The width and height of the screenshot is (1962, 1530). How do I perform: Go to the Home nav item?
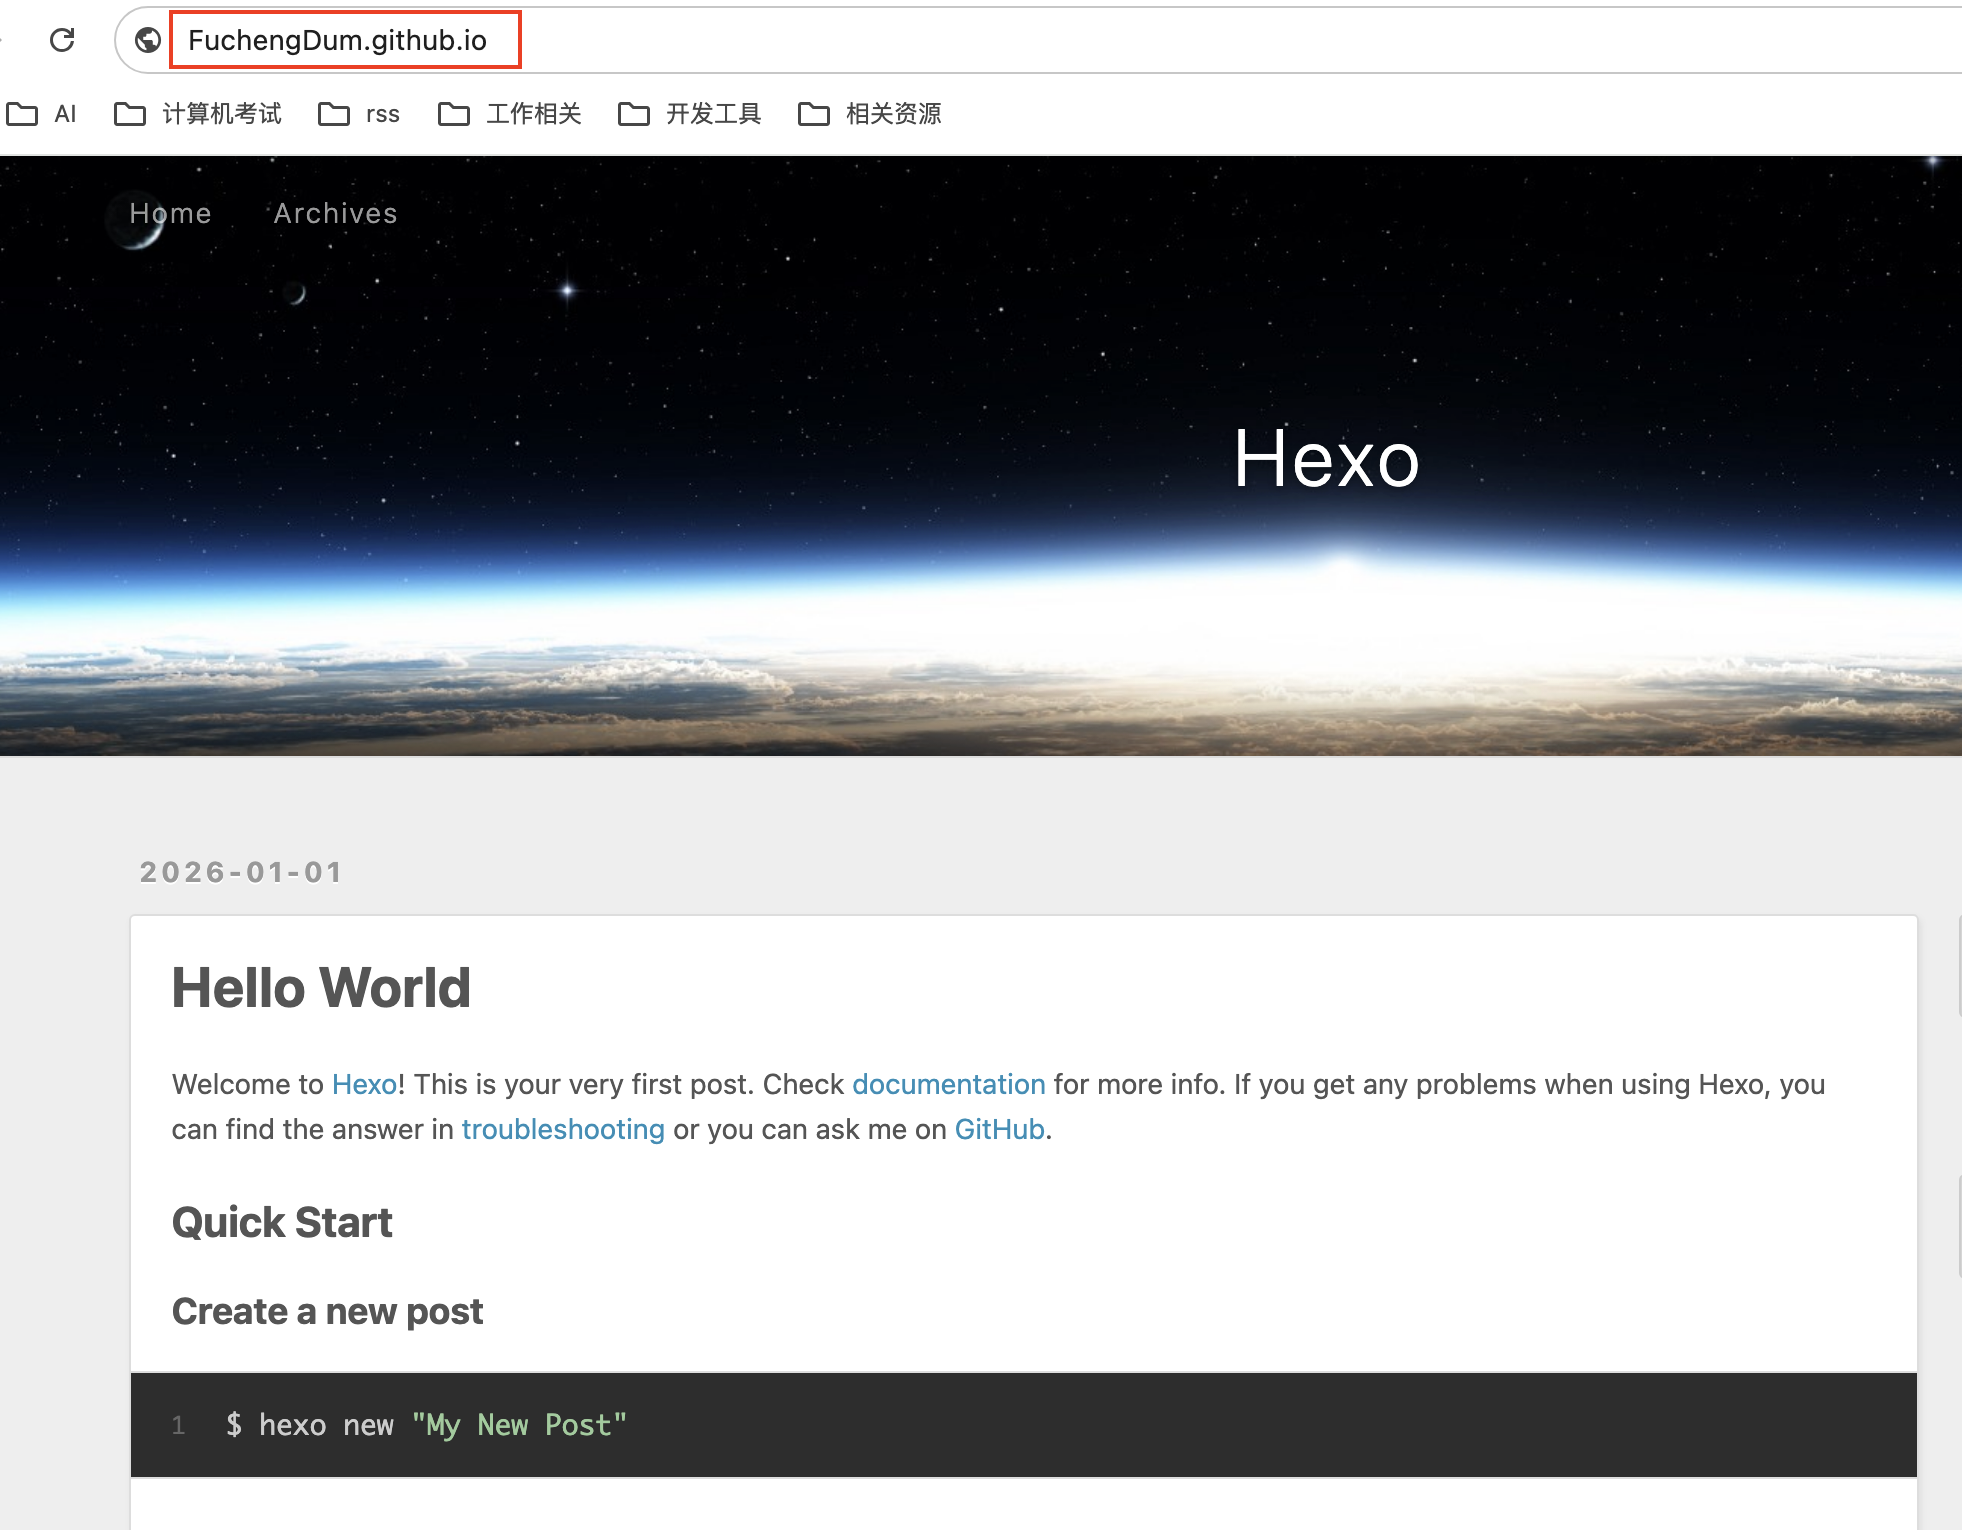pyautogui.click(x=170, y=213)
